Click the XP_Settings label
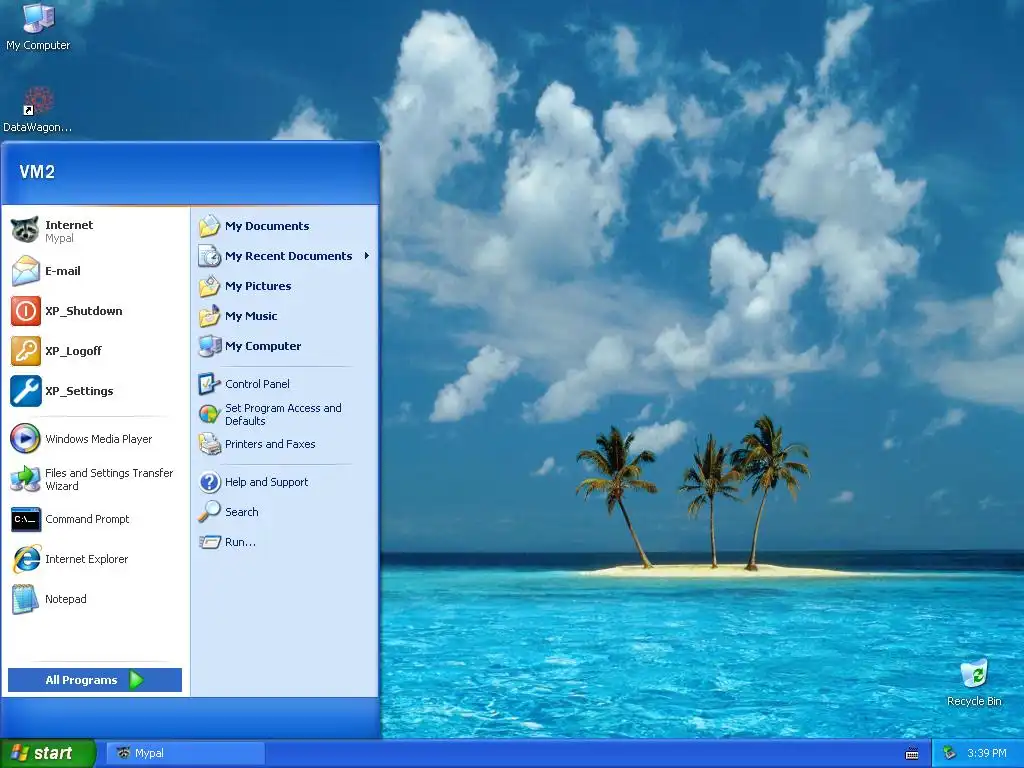Image resolution: width=1024 pixels, height=768 pixels. [x=79, y=391]
